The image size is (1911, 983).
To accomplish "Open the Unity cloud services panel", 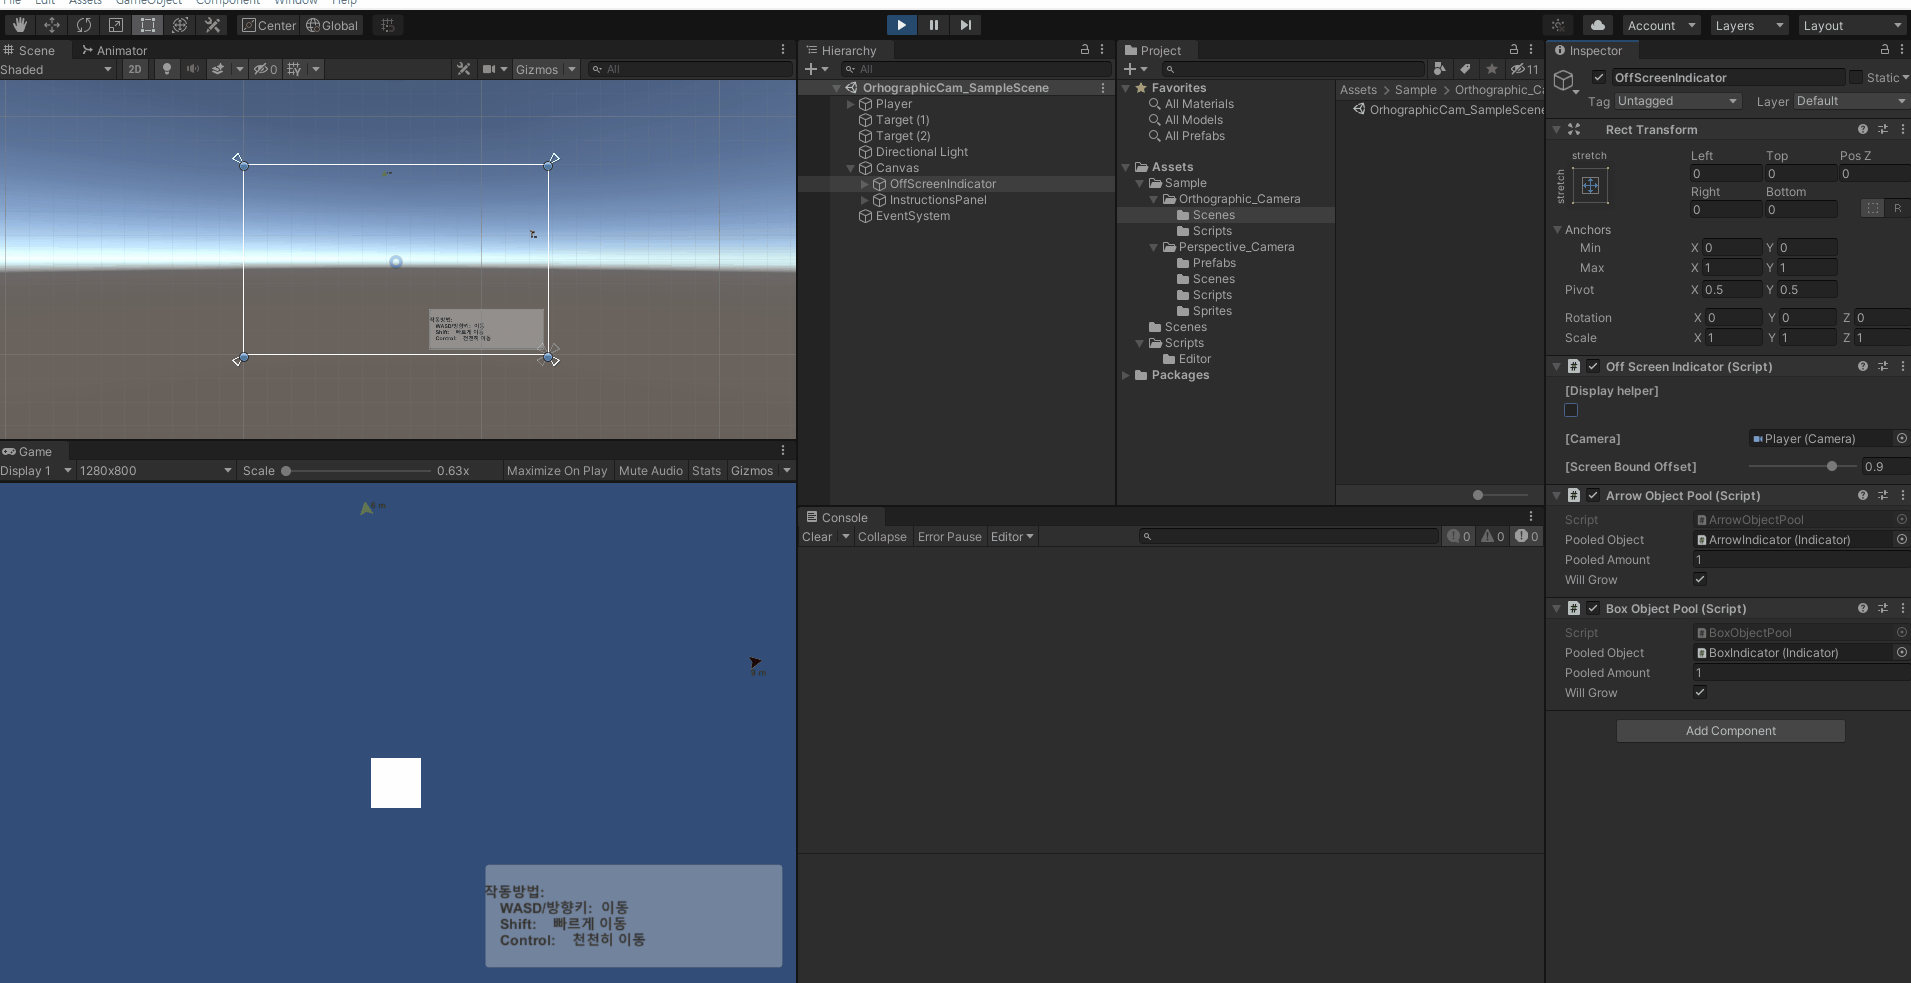I will (1597, 25).
